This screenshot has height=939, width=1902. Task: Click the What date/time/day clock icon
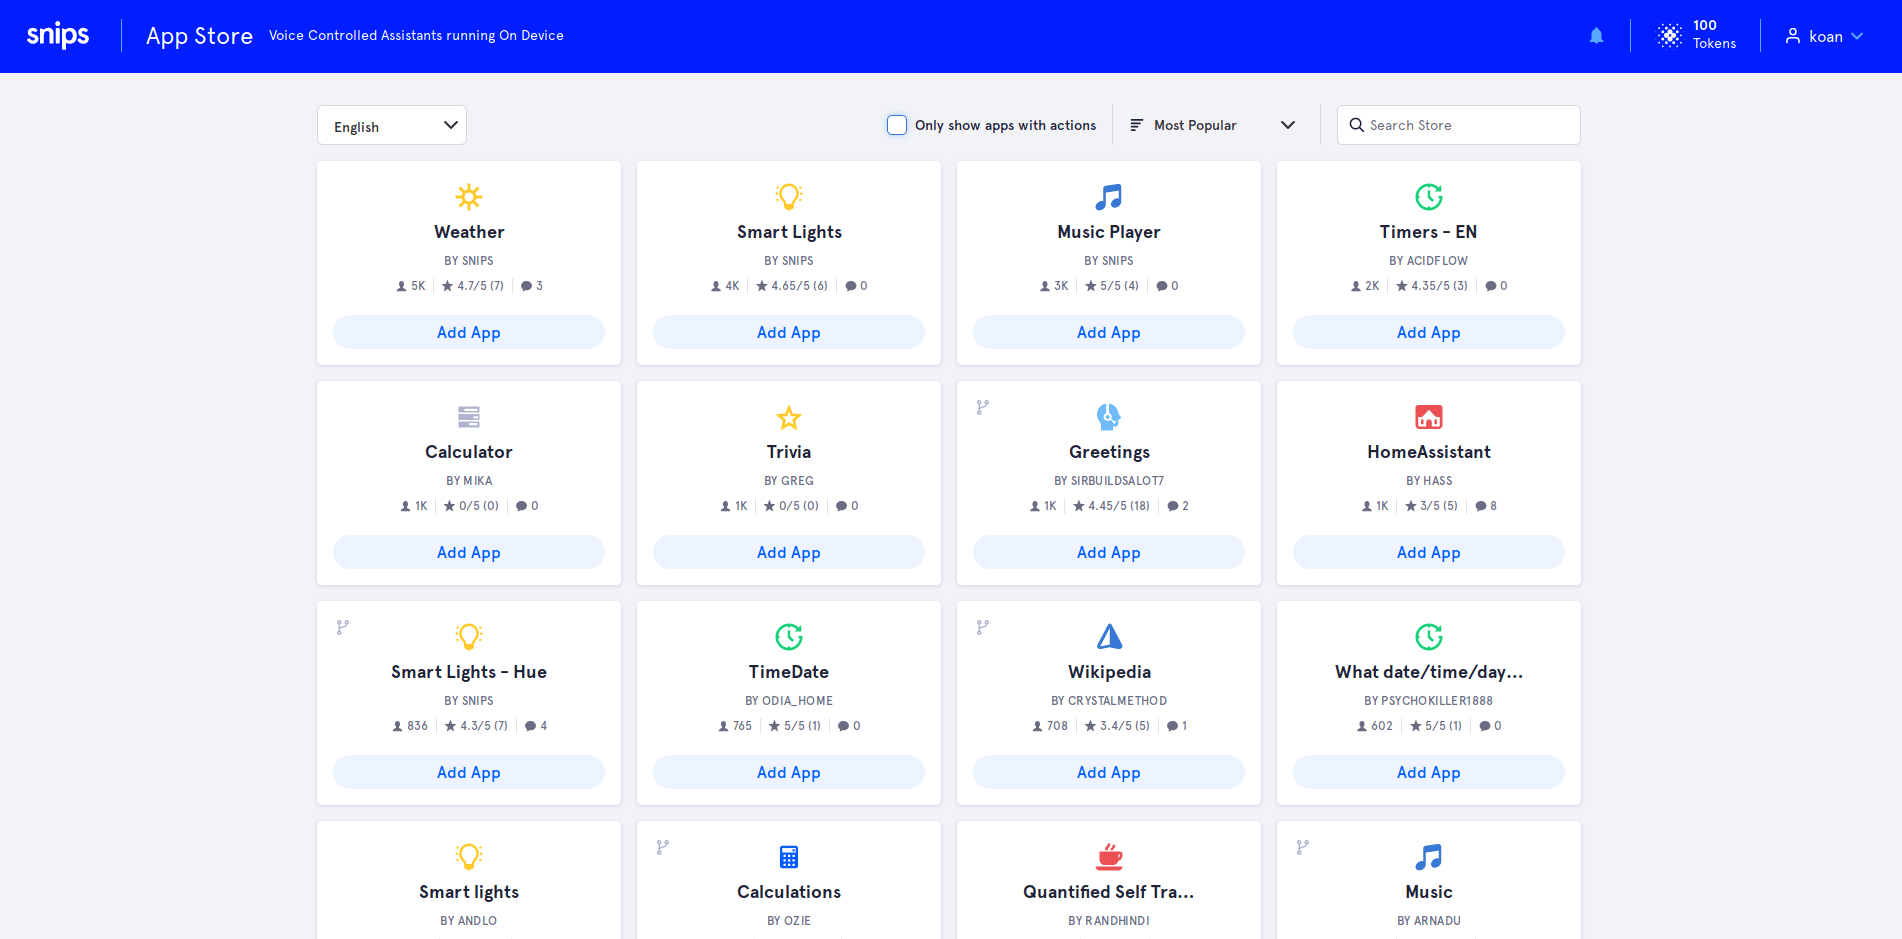click(1429, 636)
